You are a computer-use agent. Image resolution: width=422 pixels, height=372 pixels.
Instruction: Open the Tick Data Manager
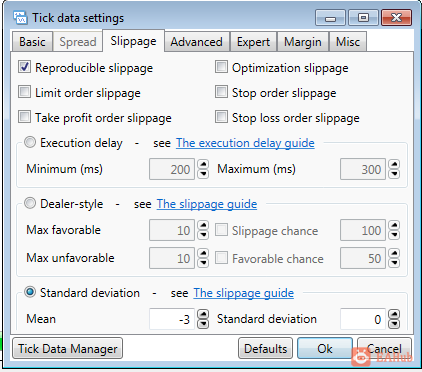pyautogui.click(x=67, y=348)
